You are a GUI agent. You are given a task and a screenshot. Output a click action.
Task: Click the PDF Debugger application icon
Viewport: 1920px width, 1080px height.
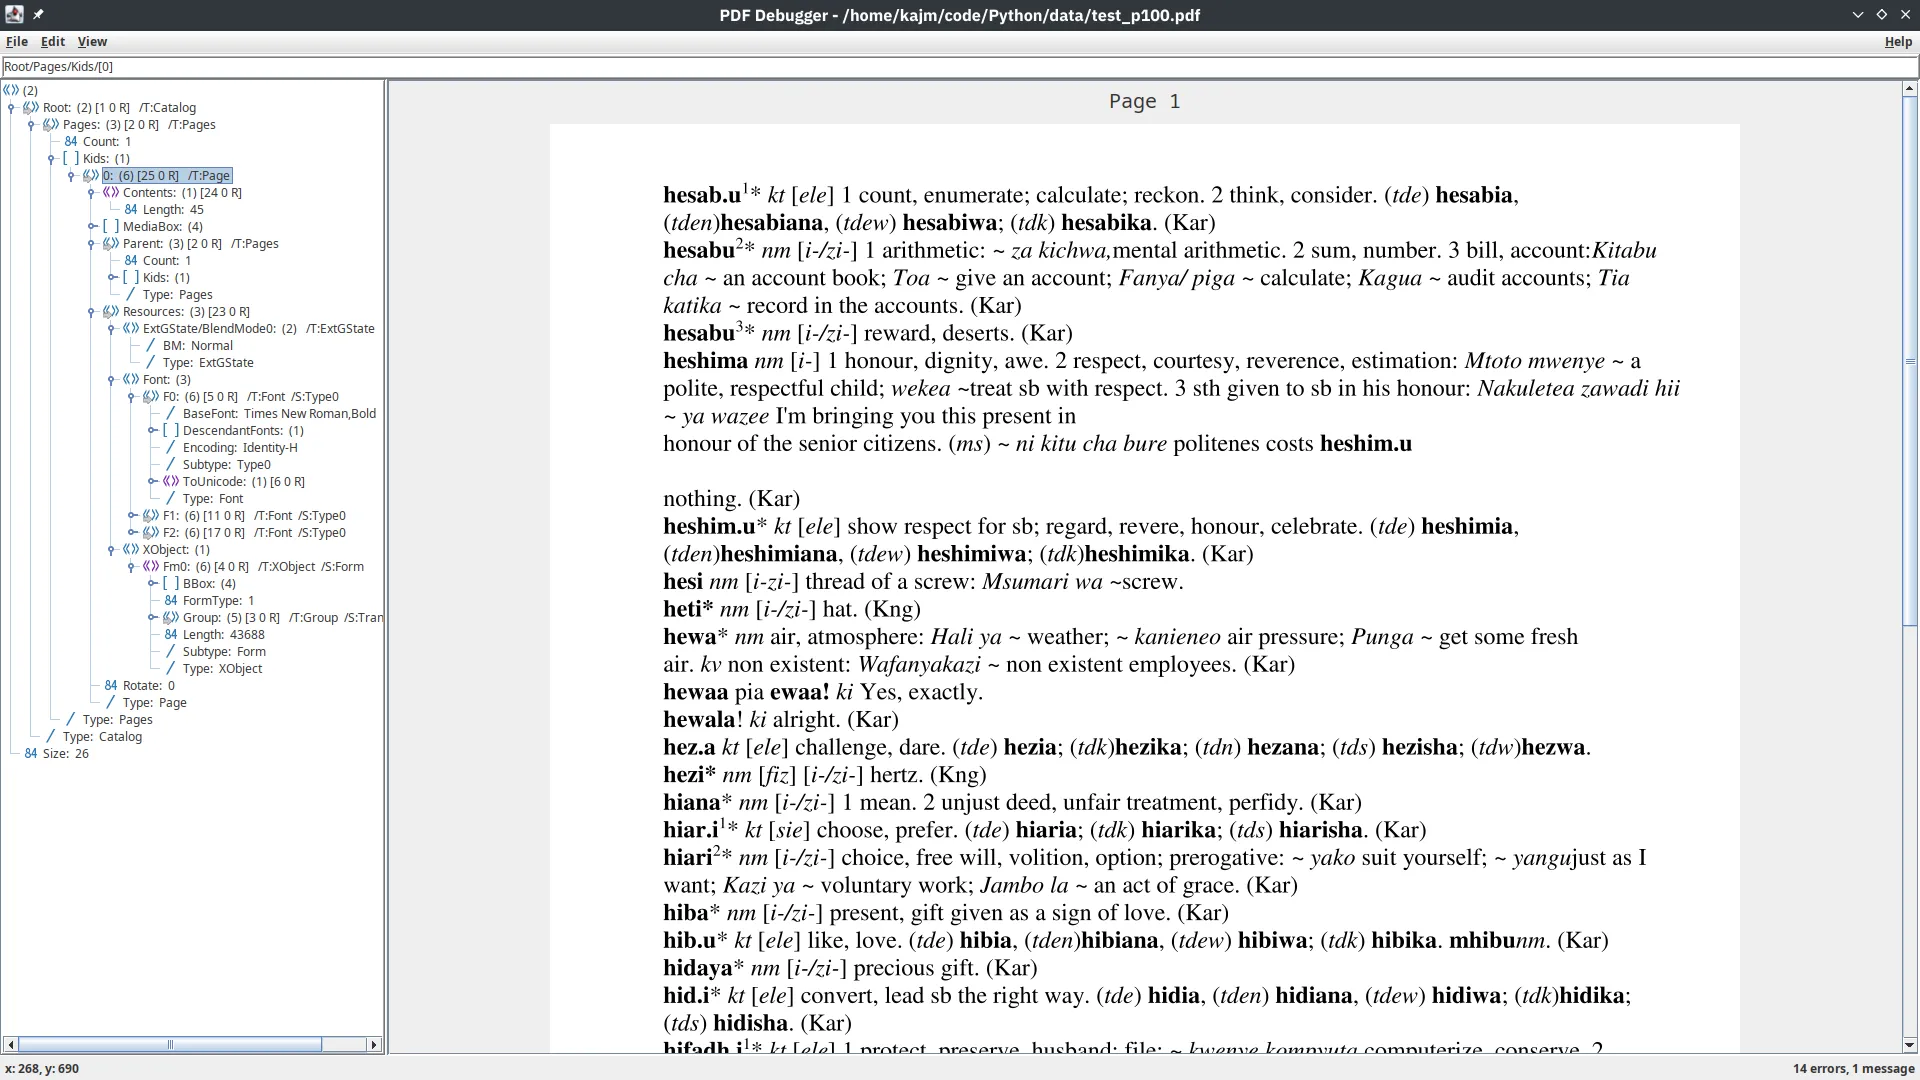pyautogui.click(x=15, y=15)
